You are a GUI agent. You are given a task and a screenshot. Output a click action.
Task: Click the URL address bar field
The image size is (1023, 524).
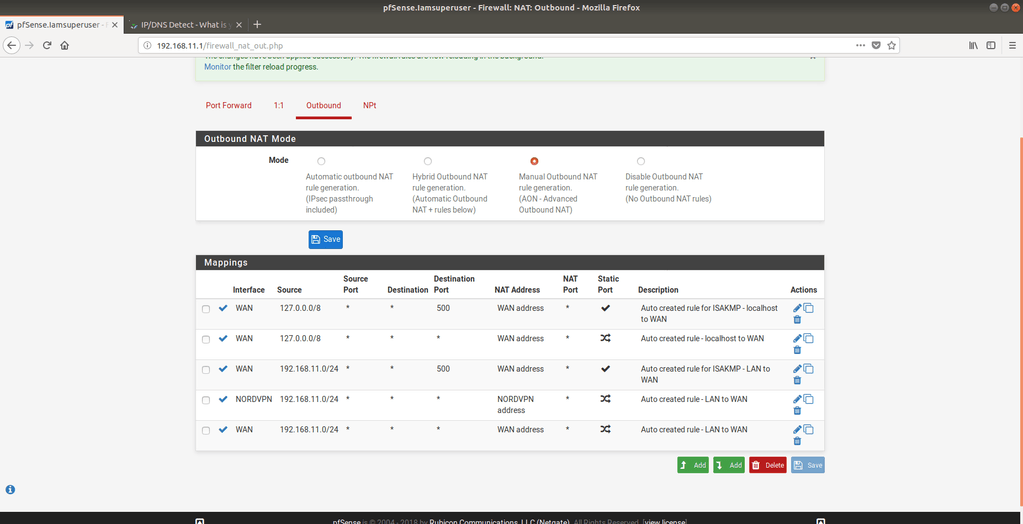[x=500, y=45]
